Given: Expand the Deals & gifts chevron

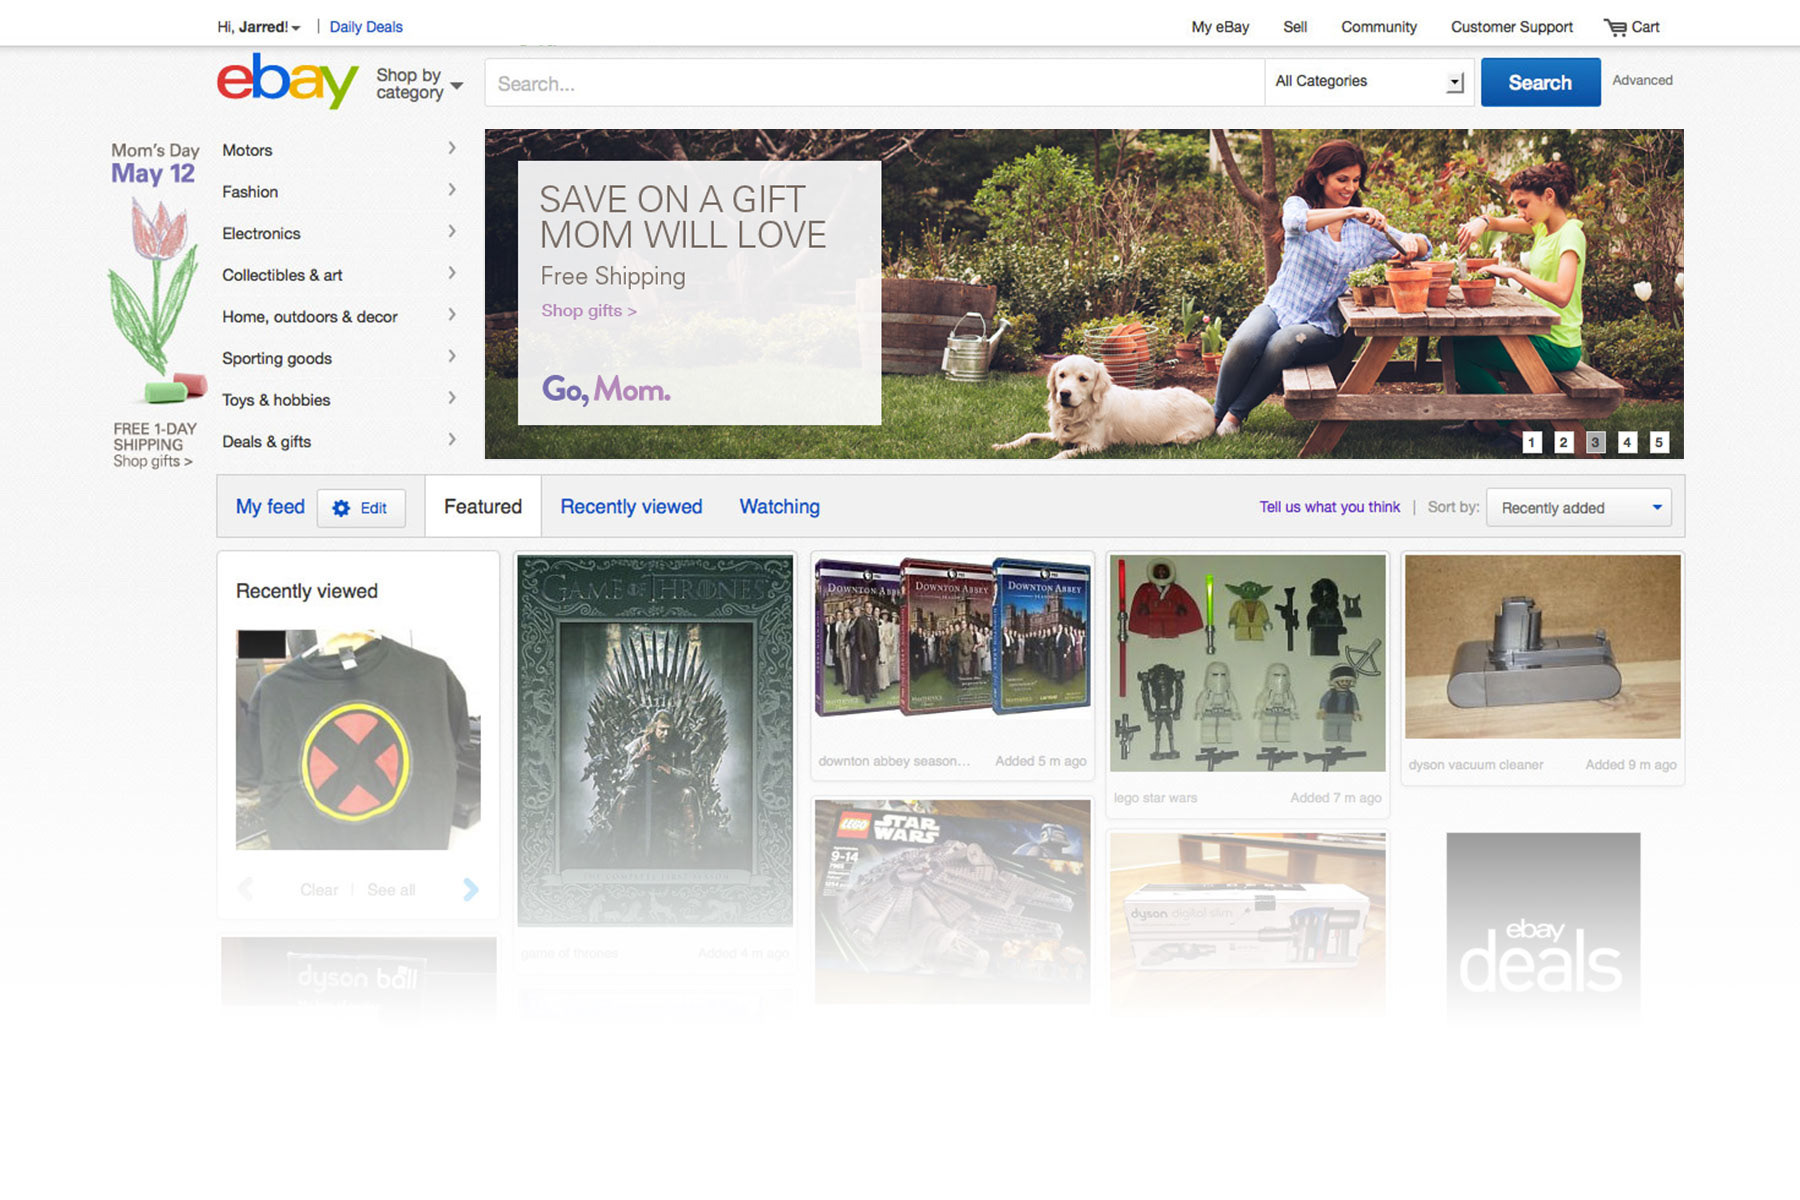Looking at the screenshot, I should click(x=452, y=439).
